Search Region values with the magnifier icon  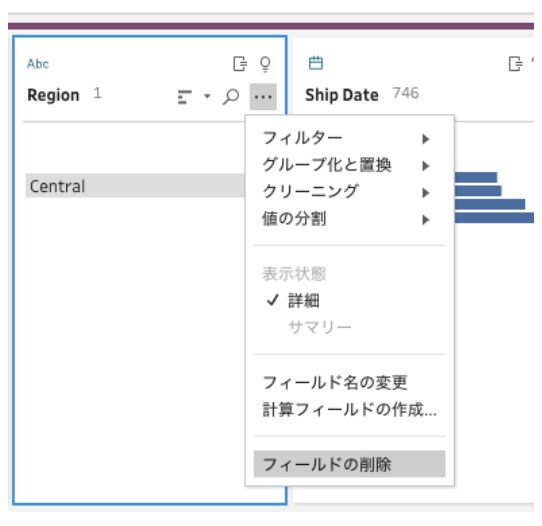(x=231, y=96)
